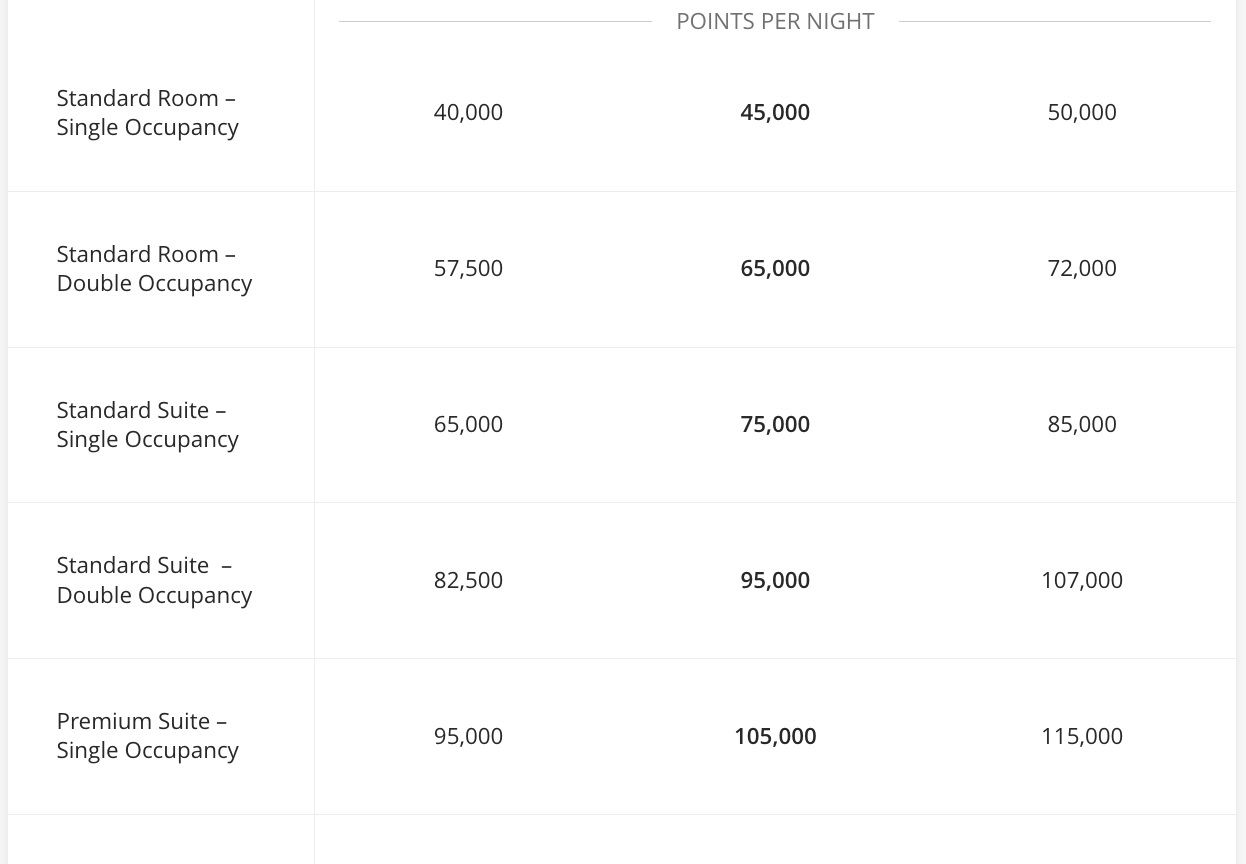Viewport: 1246px width, 864px height.
Task: Click bold 95,000 in Standard Suite Double row
Action: point(775,580)
